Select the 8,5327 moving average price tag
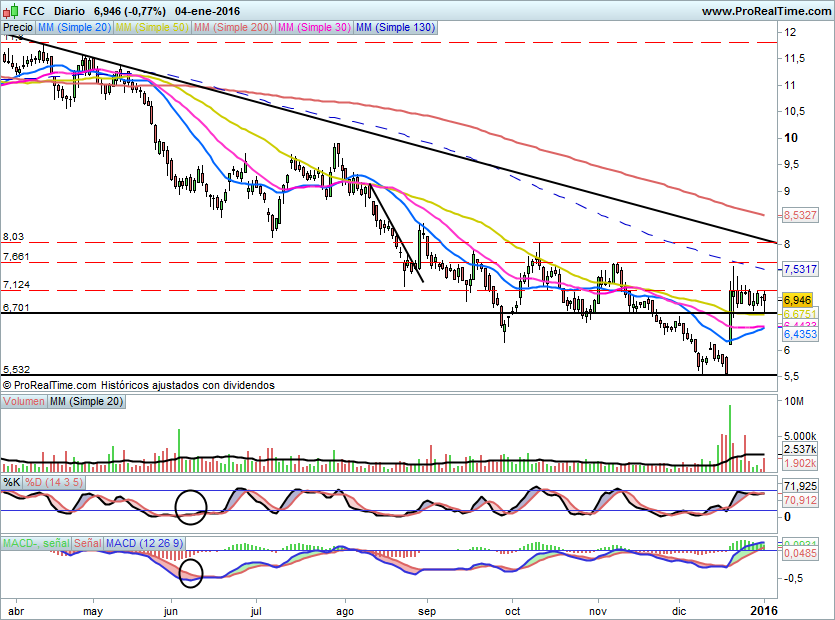This screenshot has width=835, height=620. [800, 215]
